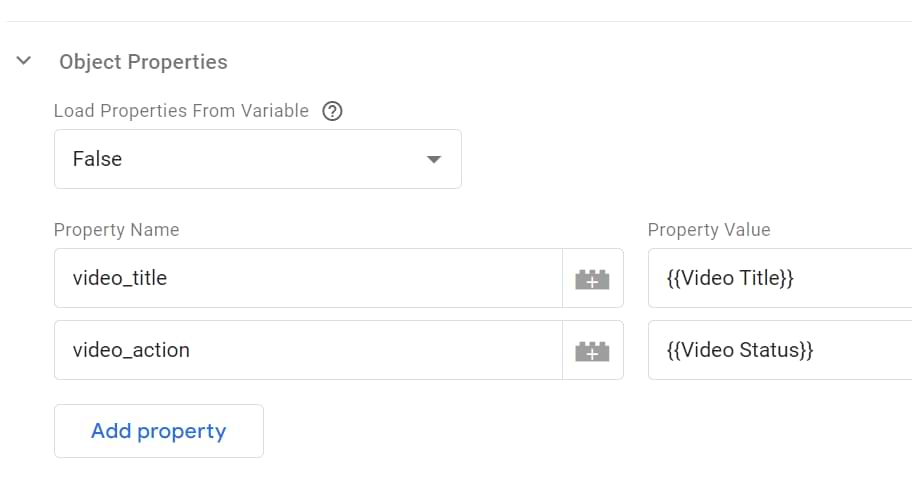Focus the video_title property name field

tap(308, 278)
